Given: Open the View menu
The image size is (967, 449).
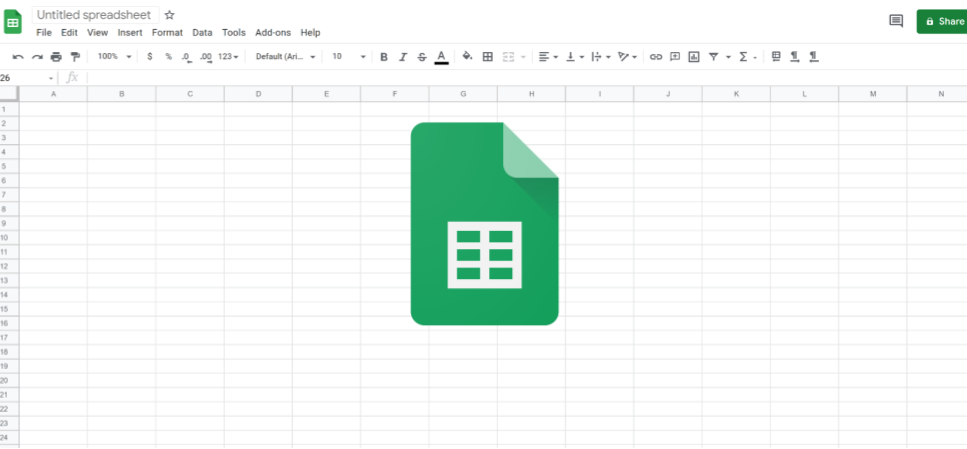Looking at the screenshot, I should point(97,33).
